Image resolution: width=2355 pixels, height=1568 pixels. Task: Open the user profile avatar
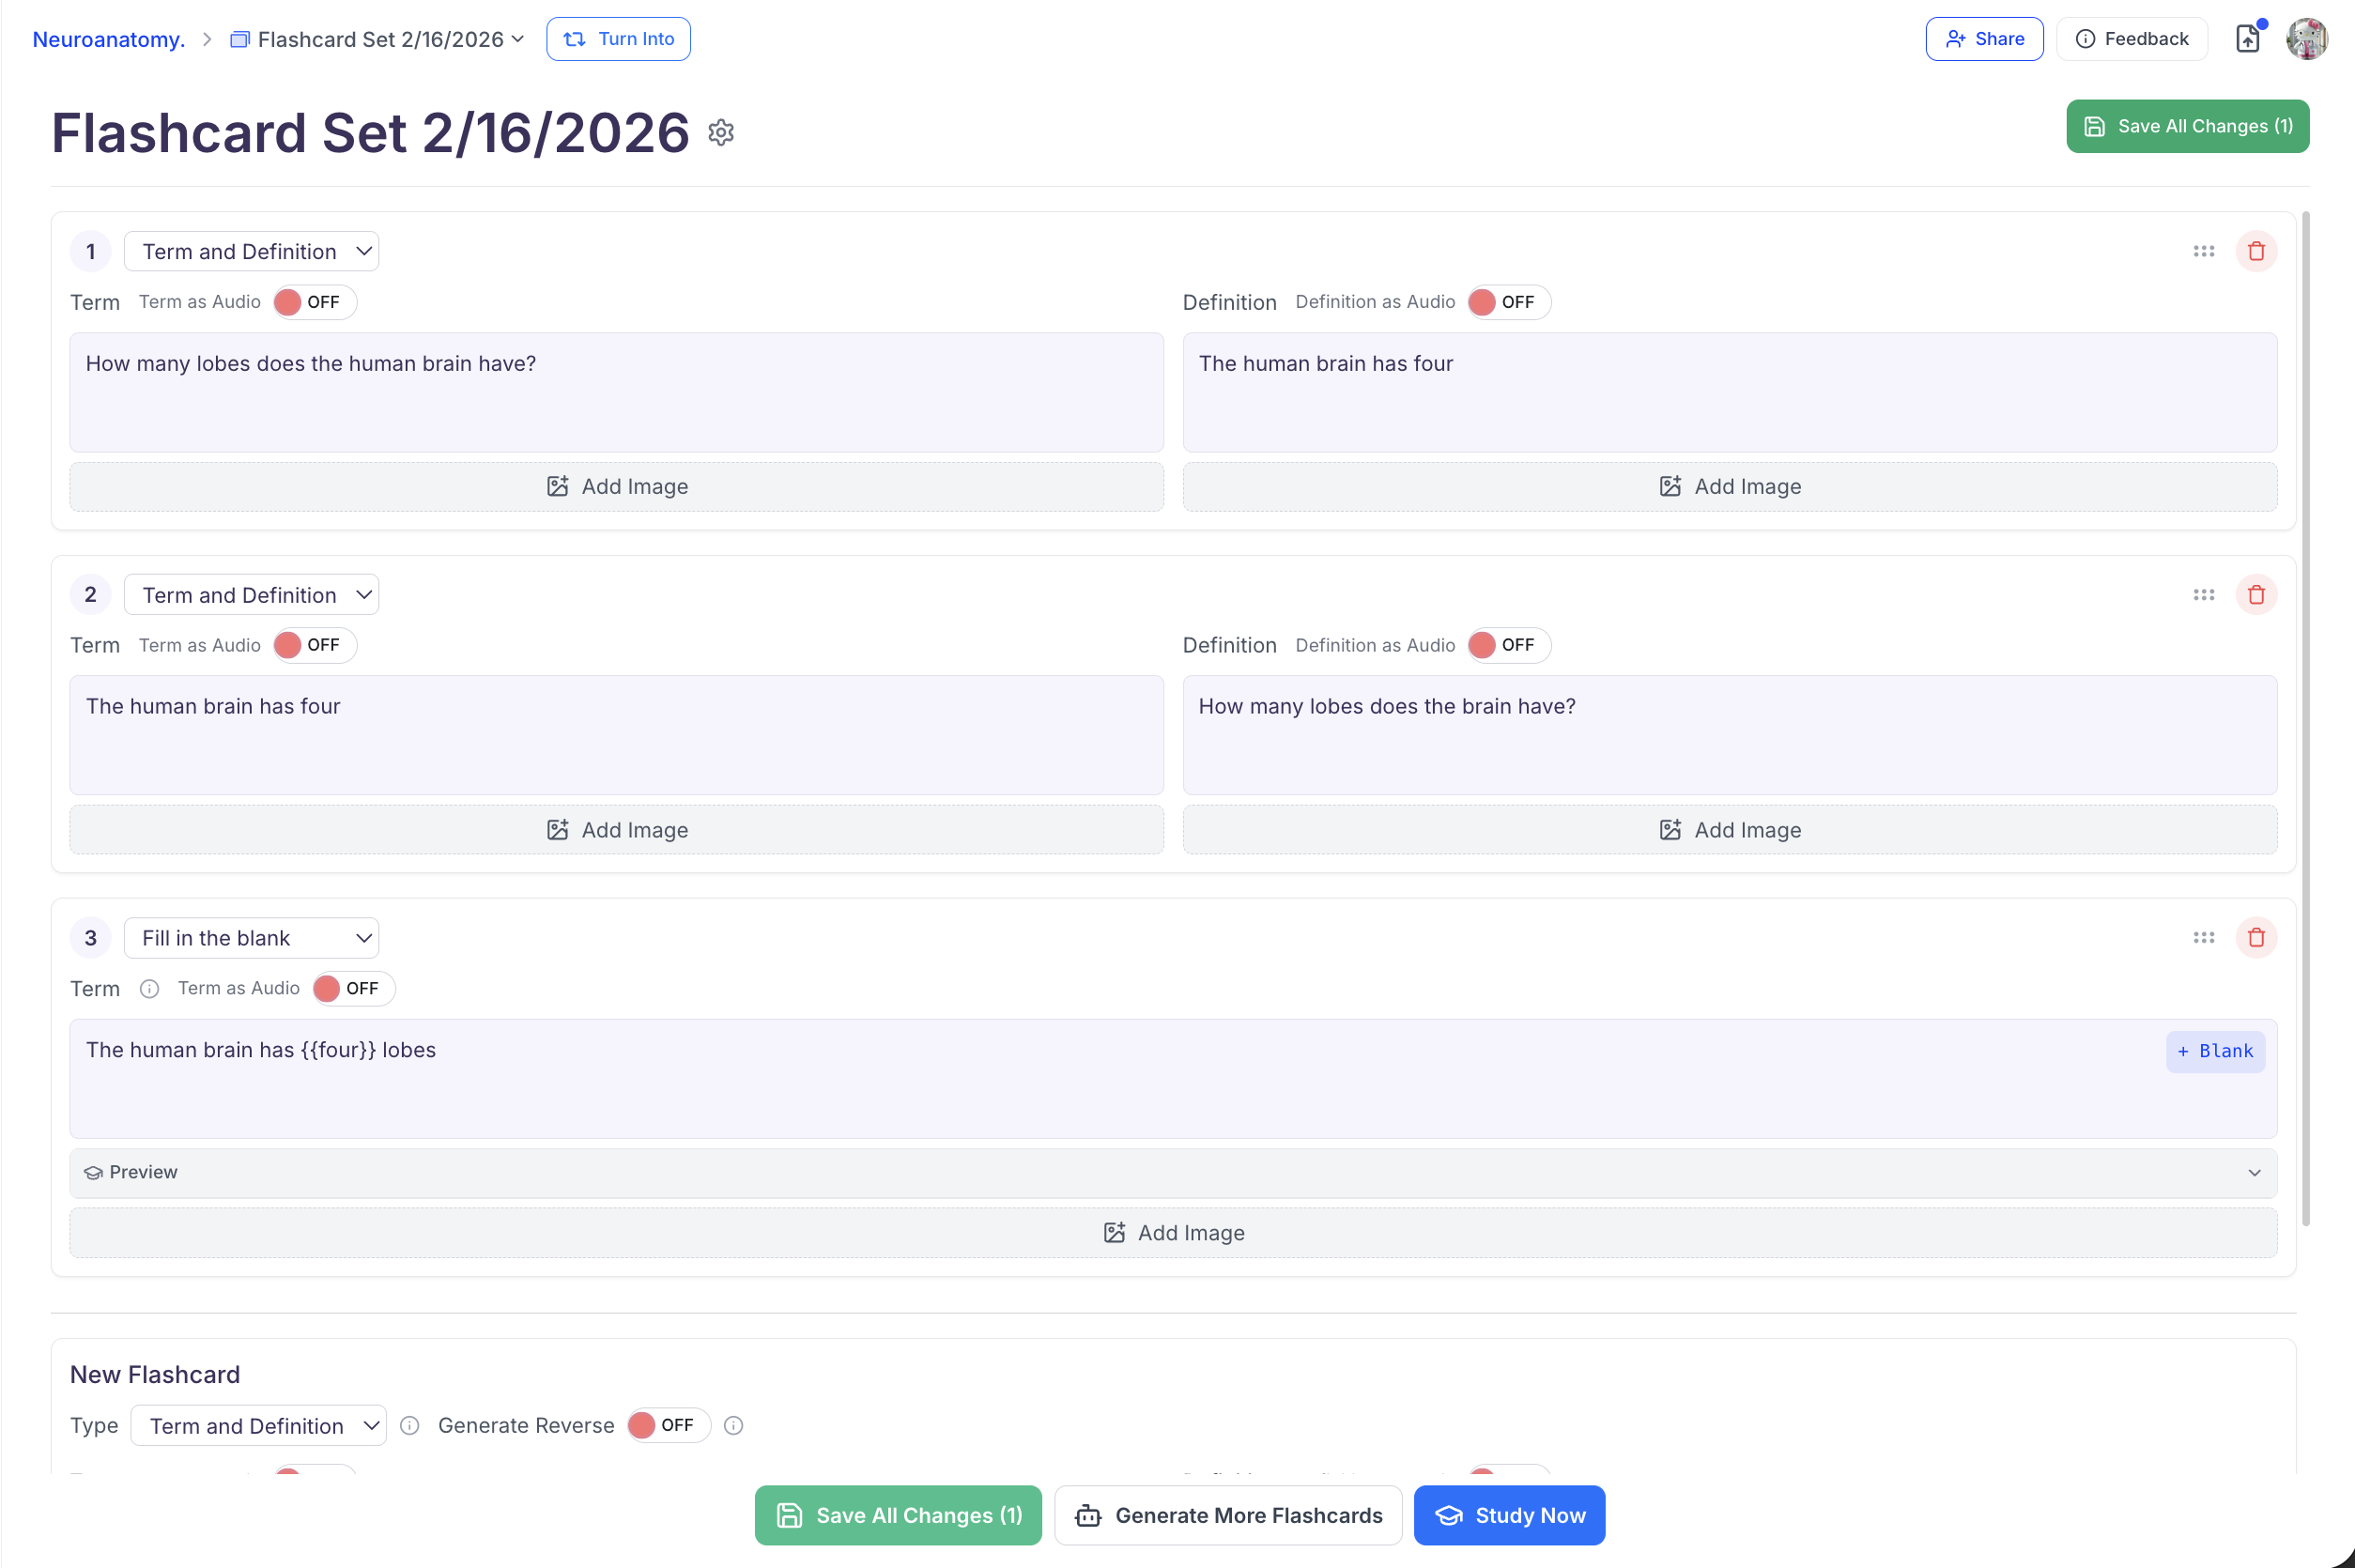pos(2306,39)
